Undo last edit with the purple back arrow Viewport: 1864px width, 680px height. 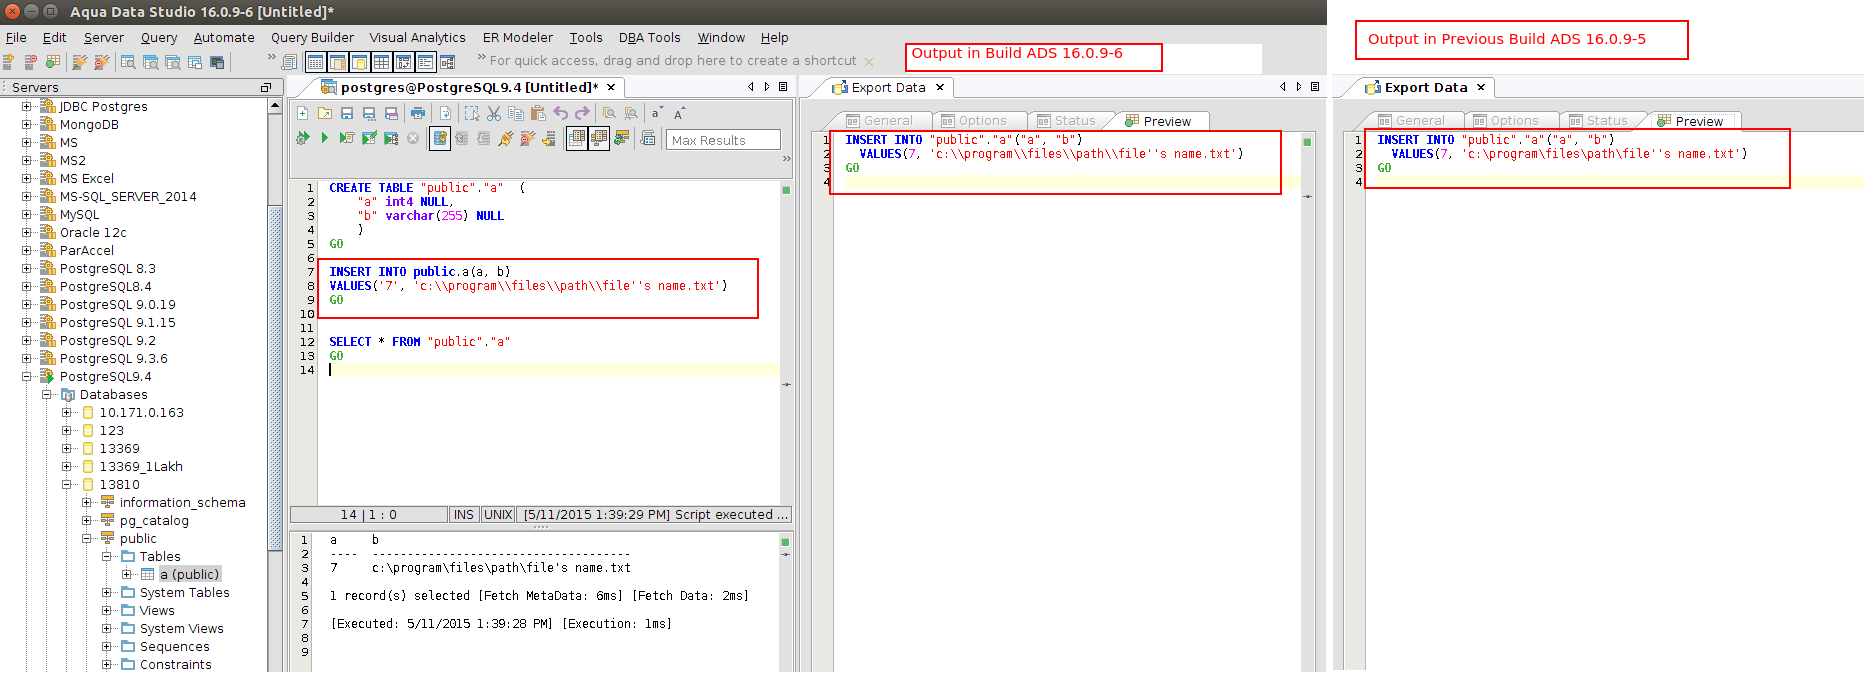(x=560, y=113)
